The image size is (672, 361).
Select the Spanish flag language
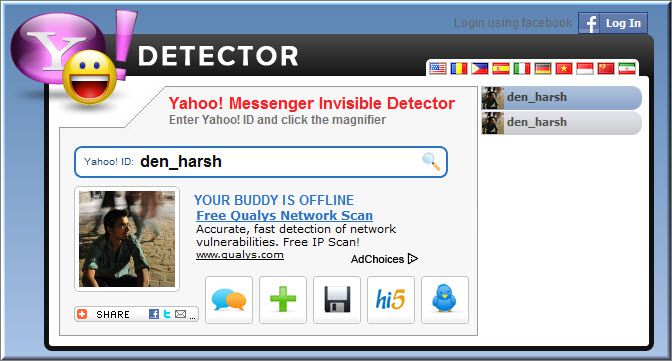point(501,68)
